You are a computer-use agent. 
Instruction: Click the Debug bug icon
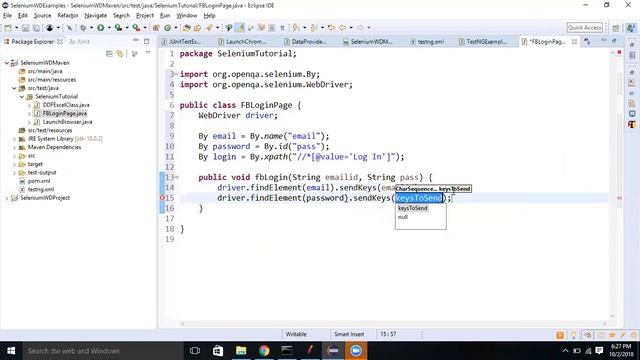pos(83,28)
